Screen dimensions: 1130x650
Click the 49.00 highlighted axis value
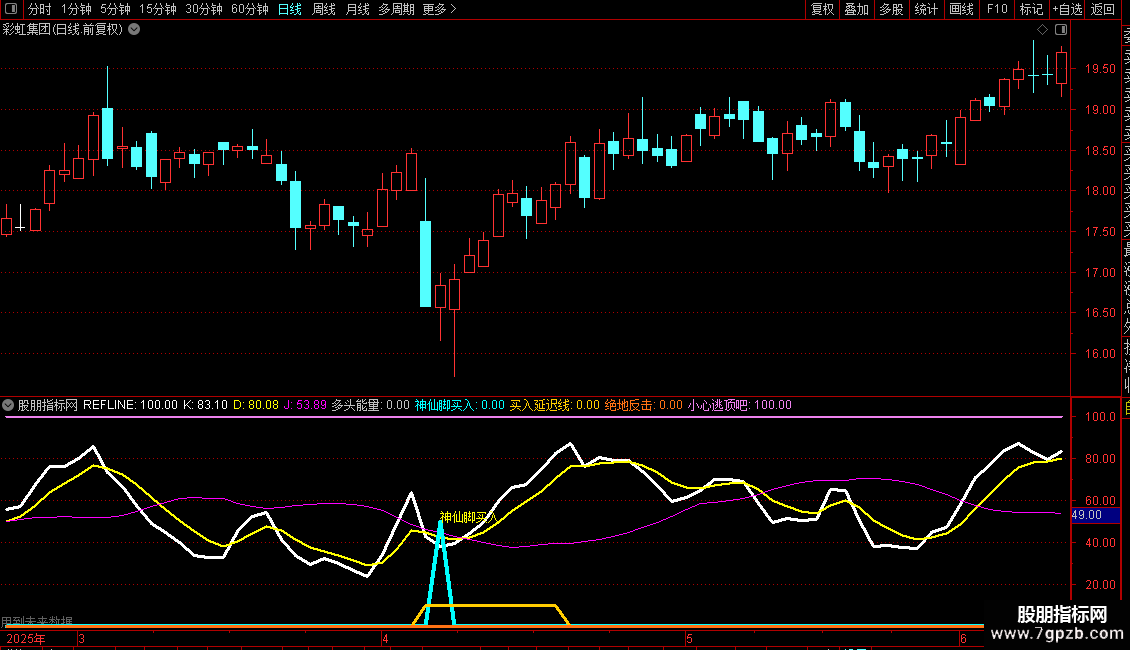[x=1095, y=515]
